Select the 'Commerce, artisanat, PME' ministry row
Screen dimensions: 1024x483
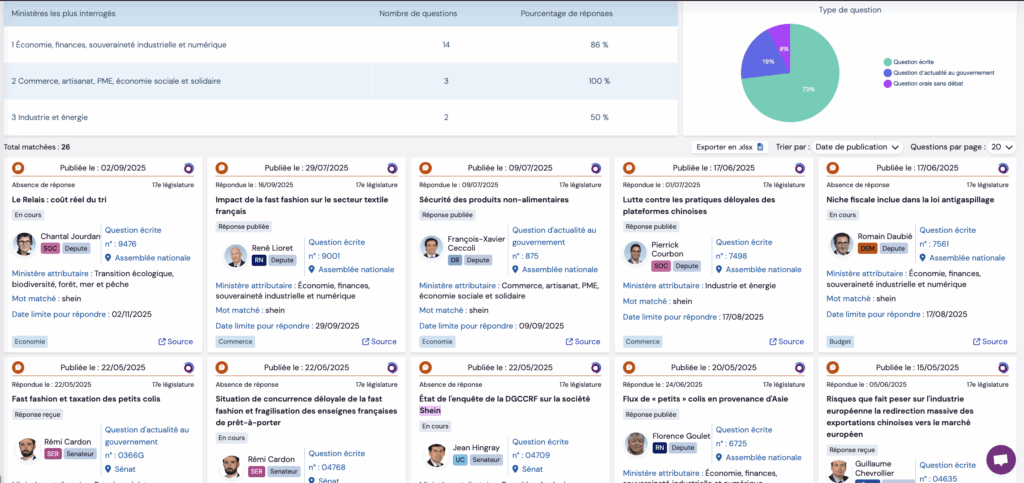(116, 80)
